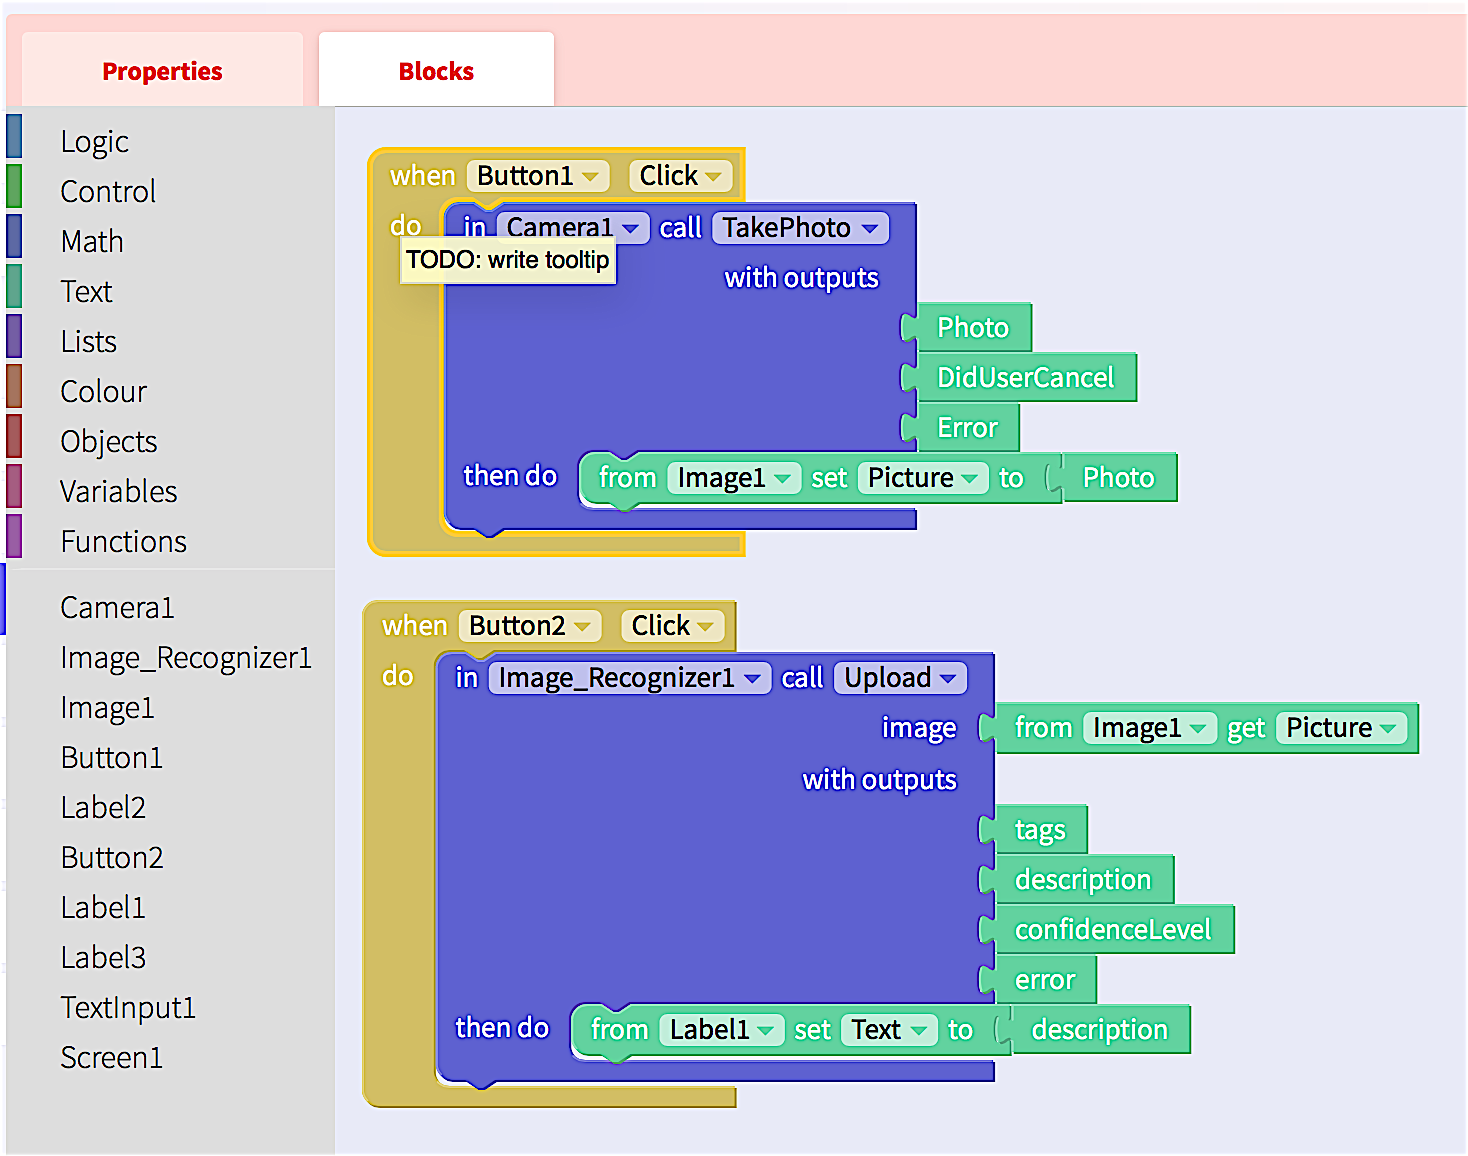Image resolution: width=1468 pixels, height=1156 pixels.
Task: Open the Logic blocks category
Action: click(94, 142)
